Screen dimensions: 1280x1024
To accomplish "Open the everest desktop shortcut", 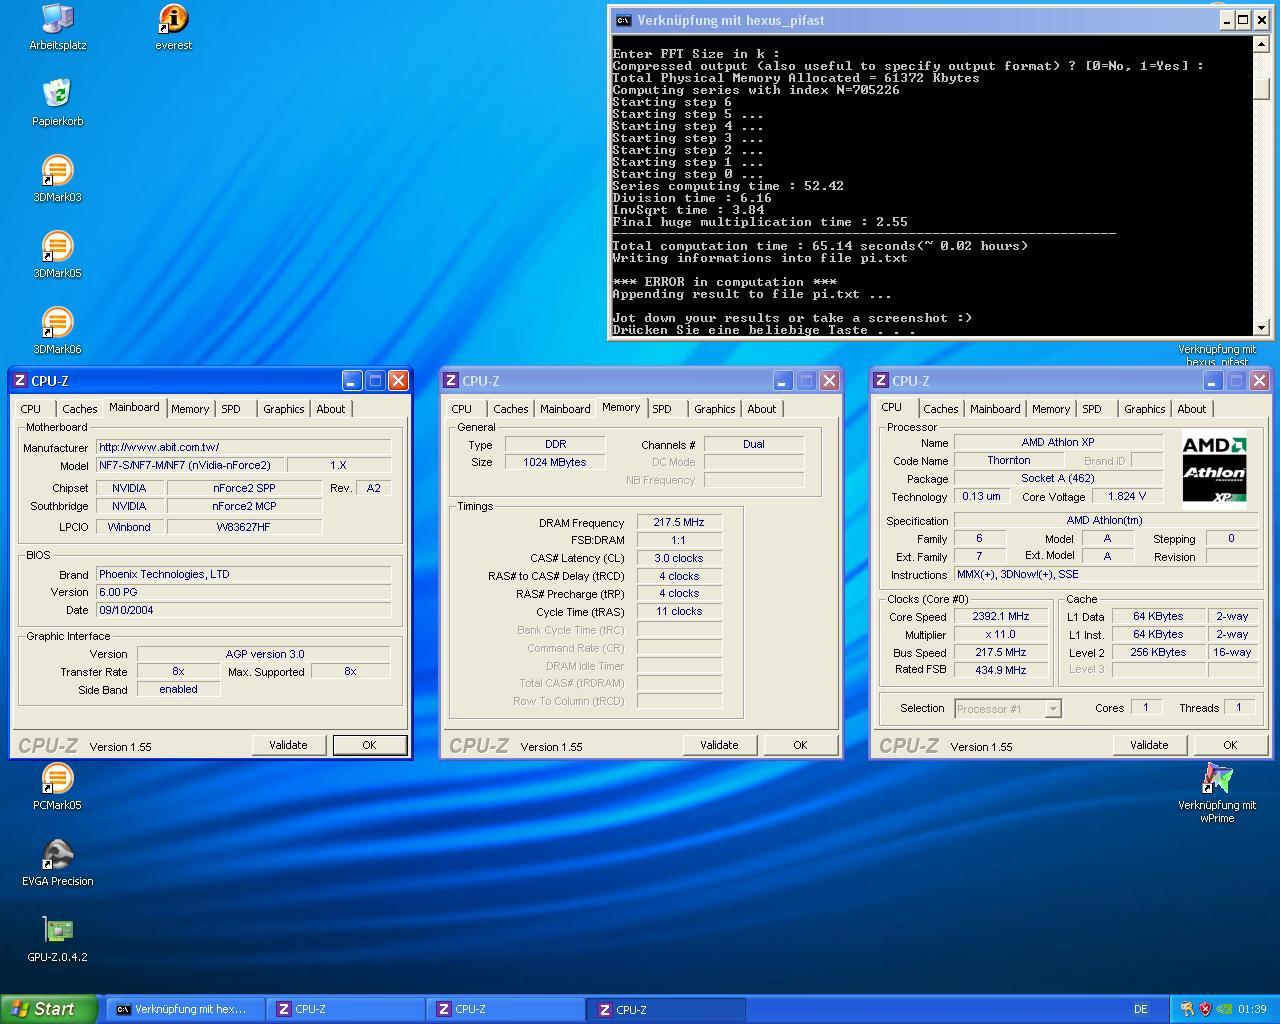I will point(173,27).
